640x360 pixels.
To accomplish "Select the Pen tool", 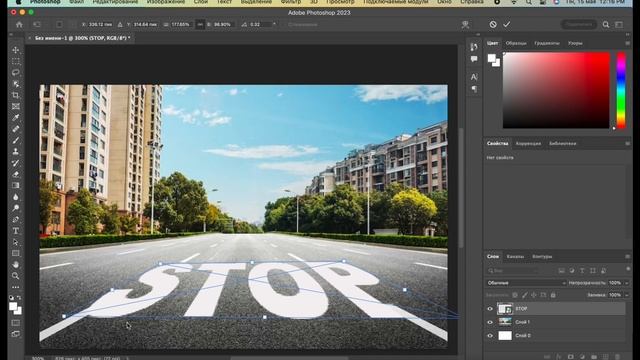I will 16,220.
